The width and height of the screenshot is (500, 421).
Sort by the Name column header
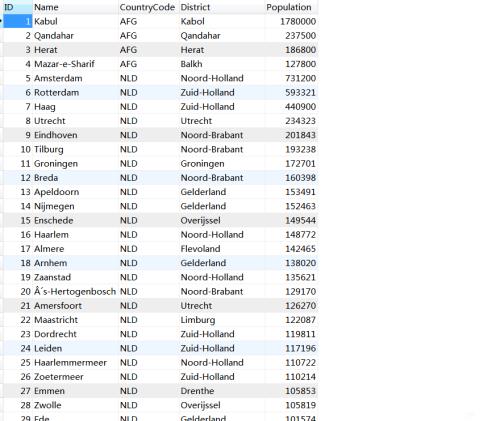pyautogui.click(x=75, y=7)
